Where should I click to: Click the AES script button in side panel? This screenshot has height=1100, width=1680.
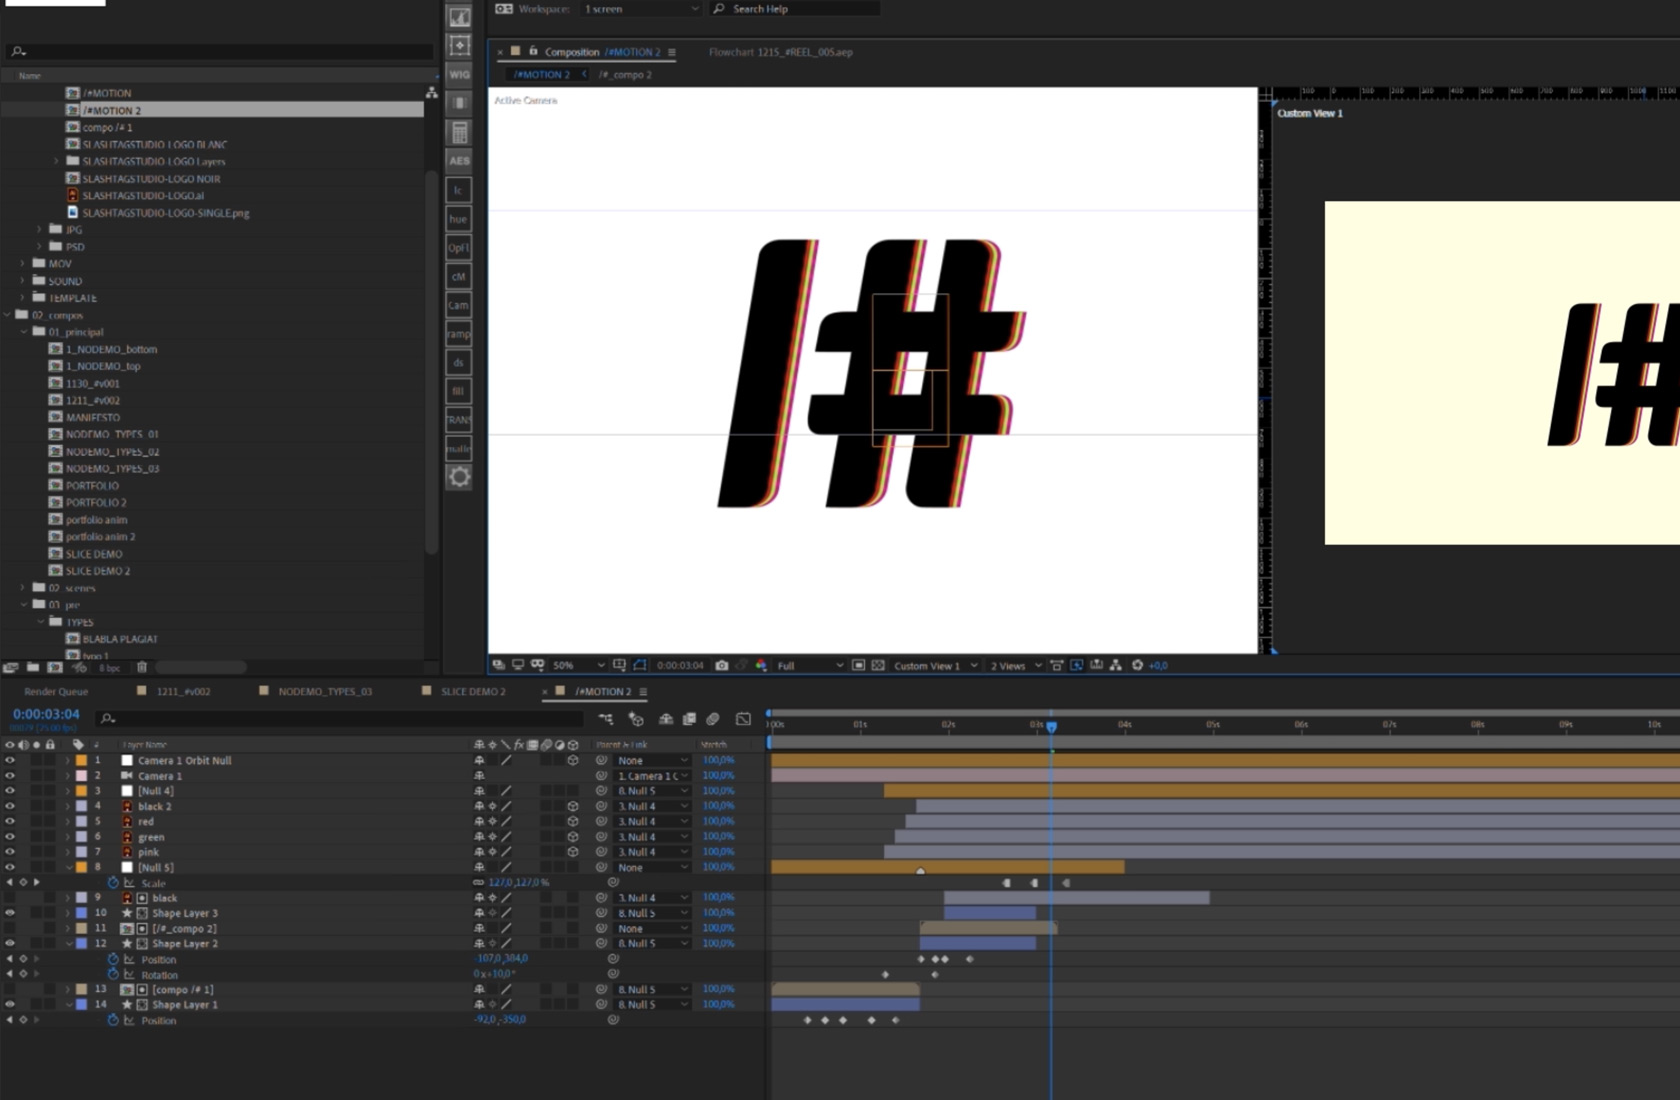(x=459, y=161)
